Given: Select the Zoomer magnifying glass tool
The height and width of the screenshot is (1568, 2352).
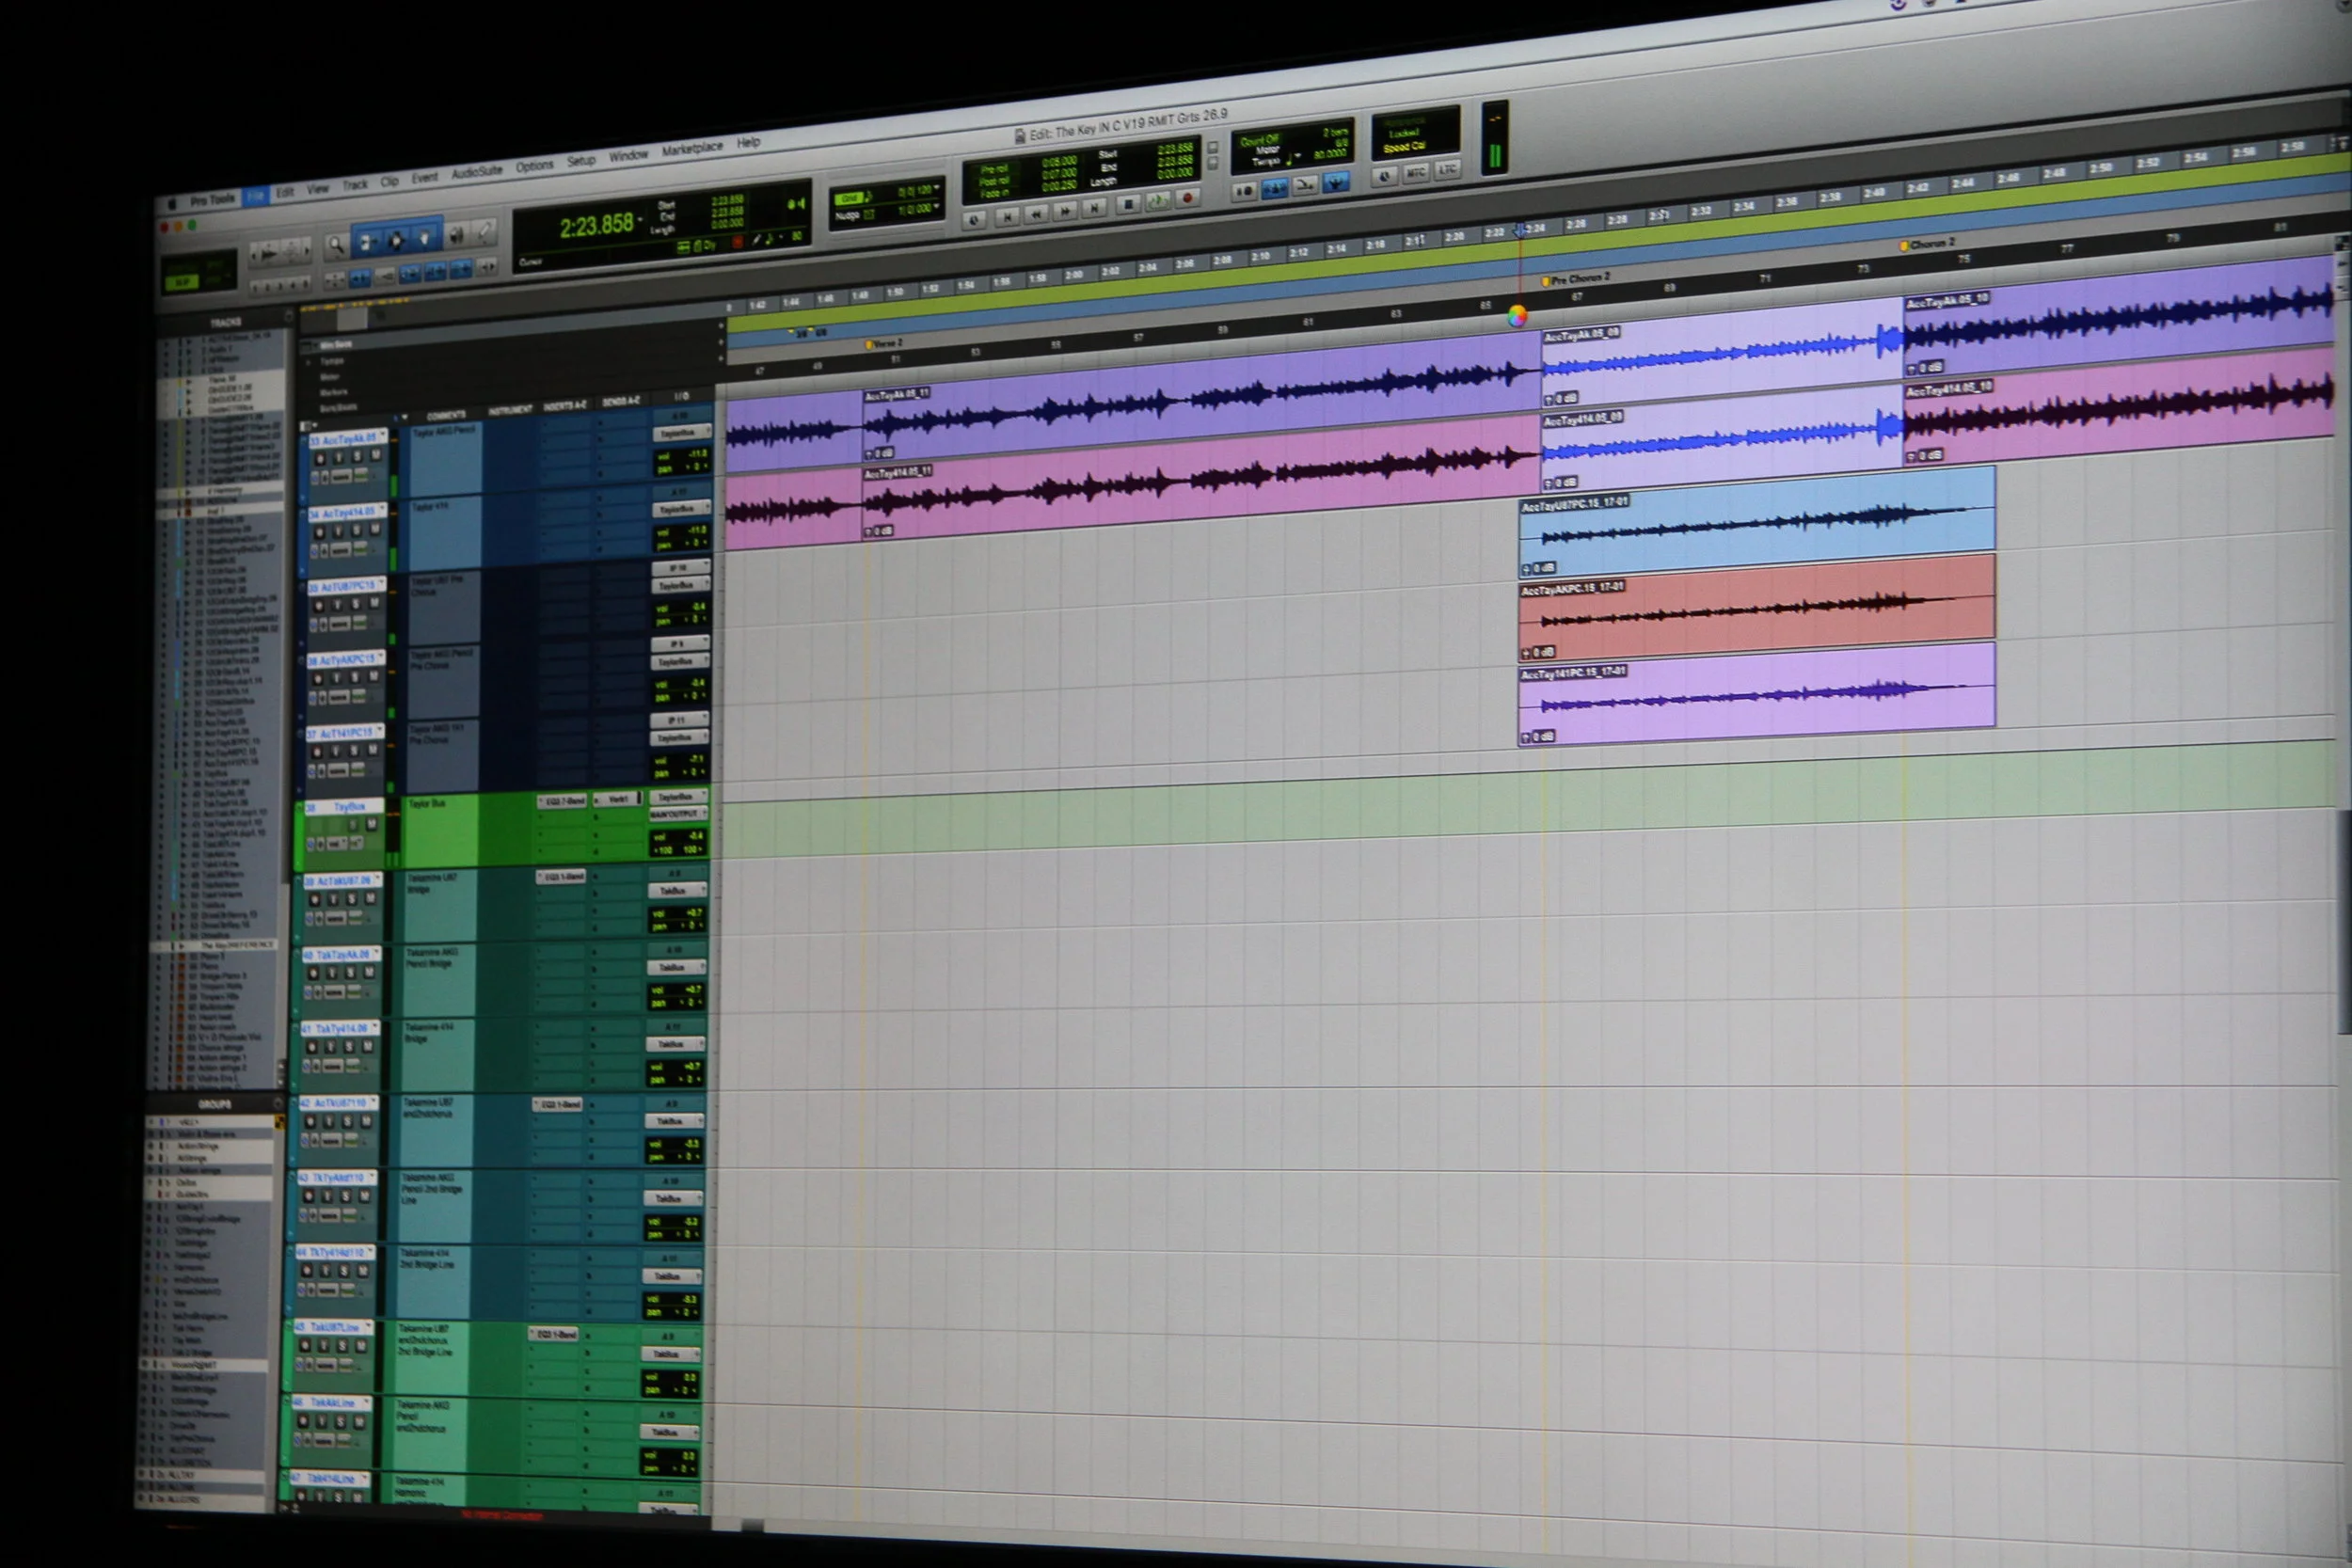Looking at the screenshot, I should [337, 245].
